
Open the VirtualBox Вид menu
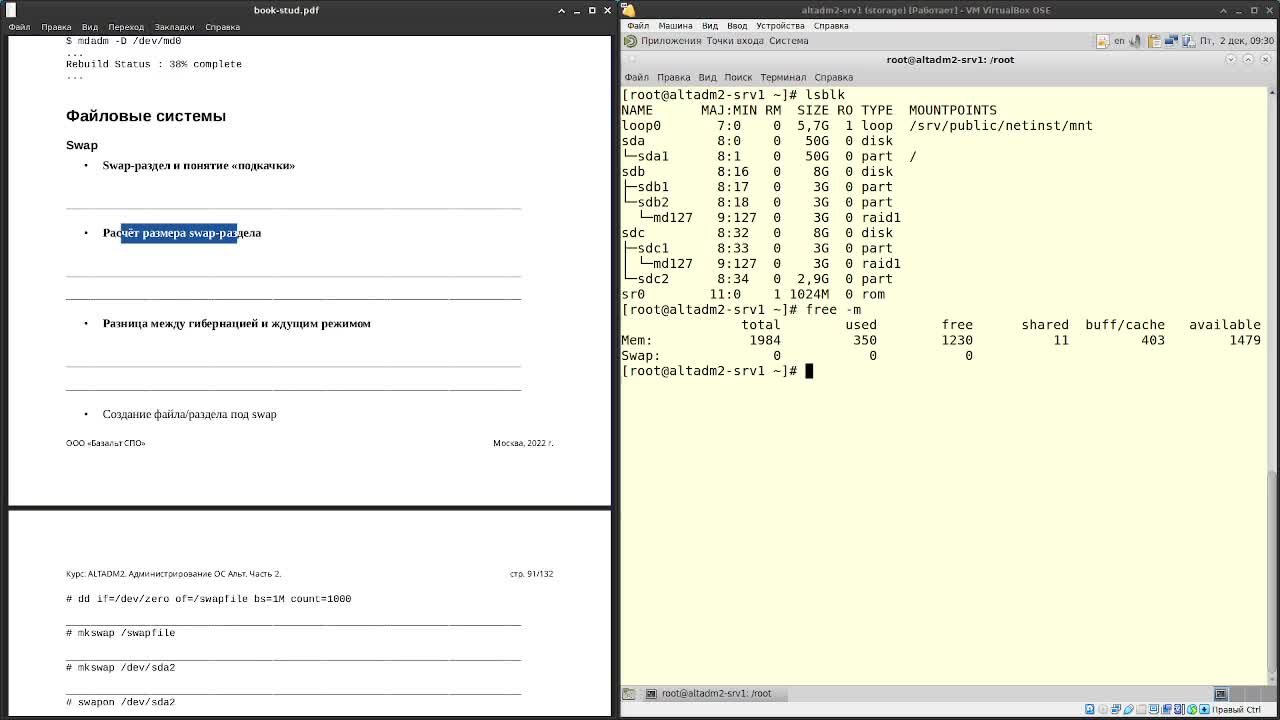click(x=710, y=26)
